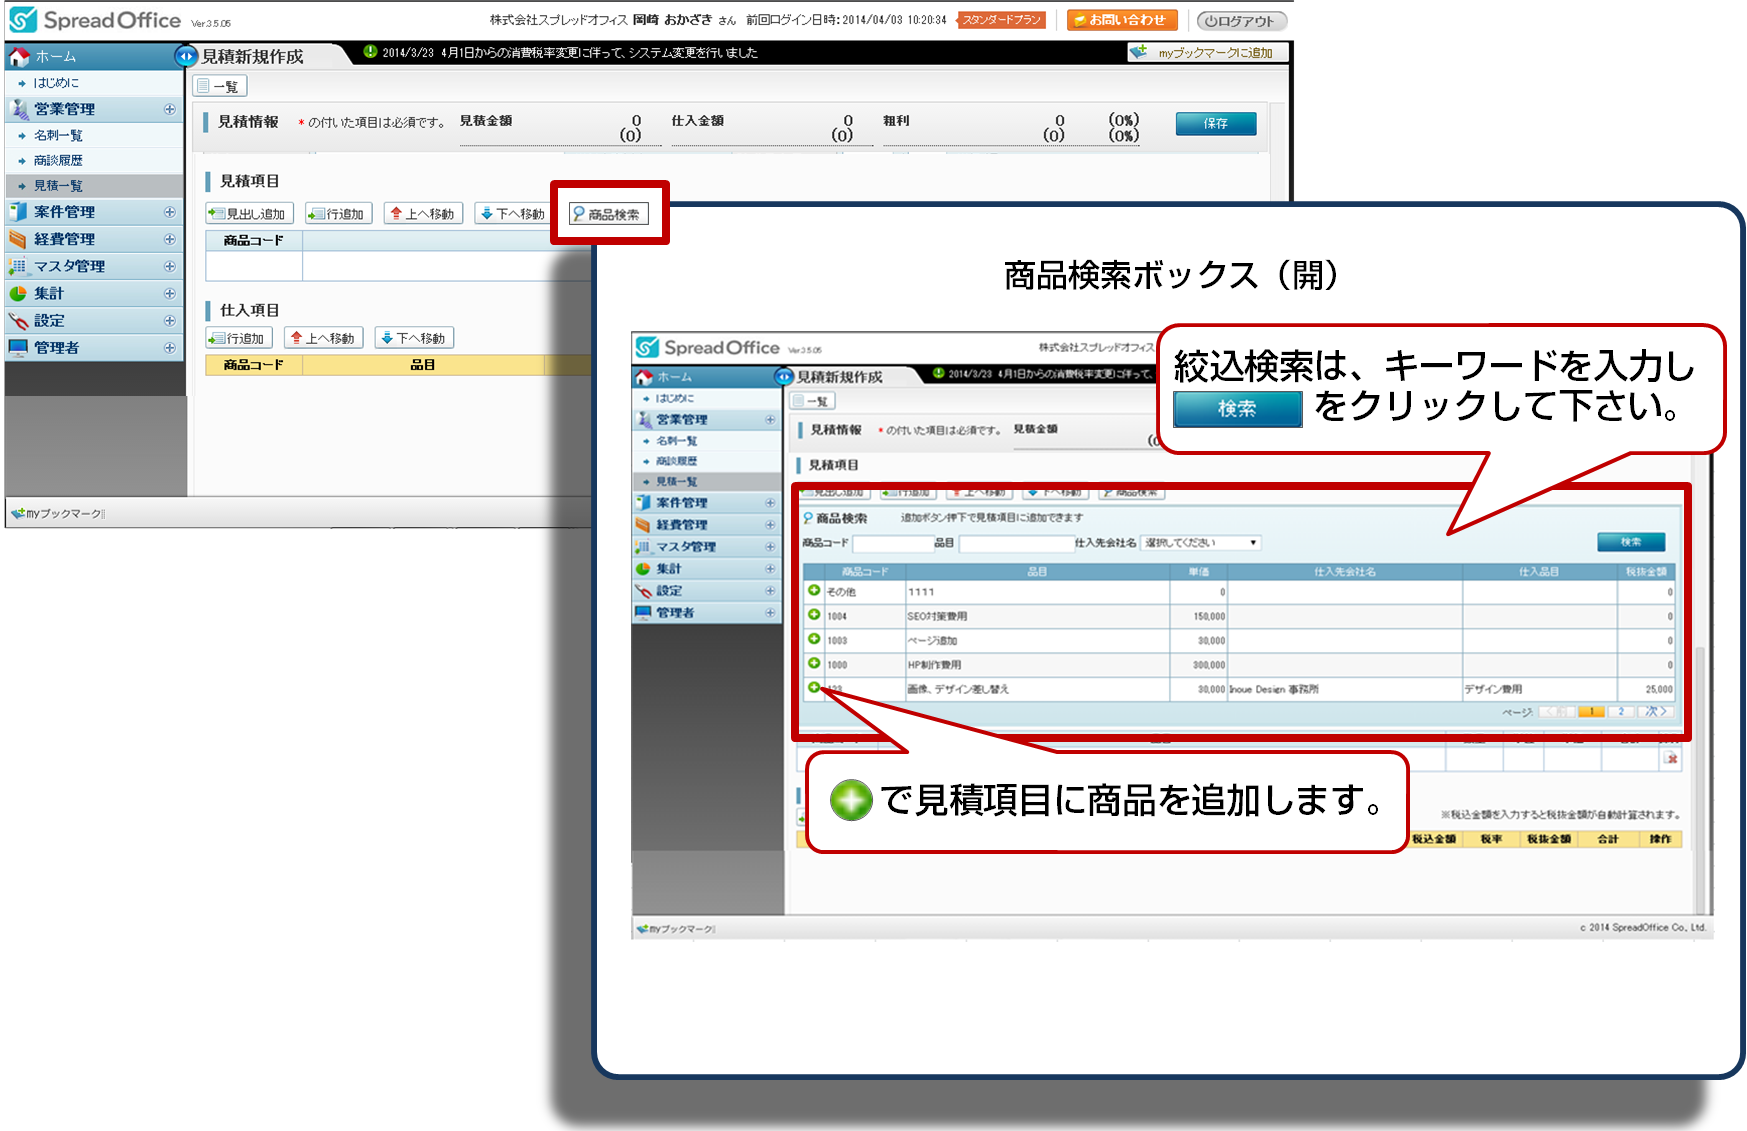1747x1131 pixels.
Task: Click the マスタ管理 grid icon in back window
Action: (x=18, y=266)
